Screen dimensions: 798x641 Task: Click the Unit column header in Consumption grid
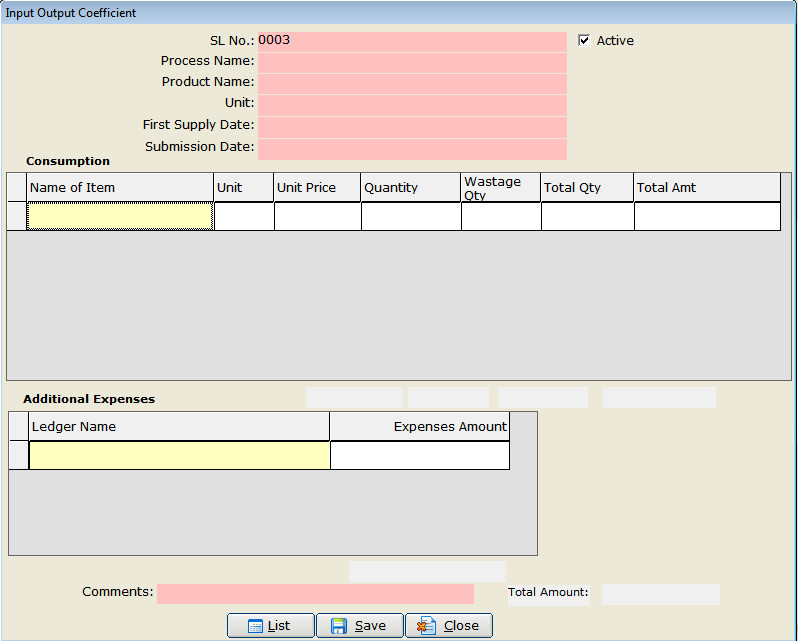click(244, 187)
